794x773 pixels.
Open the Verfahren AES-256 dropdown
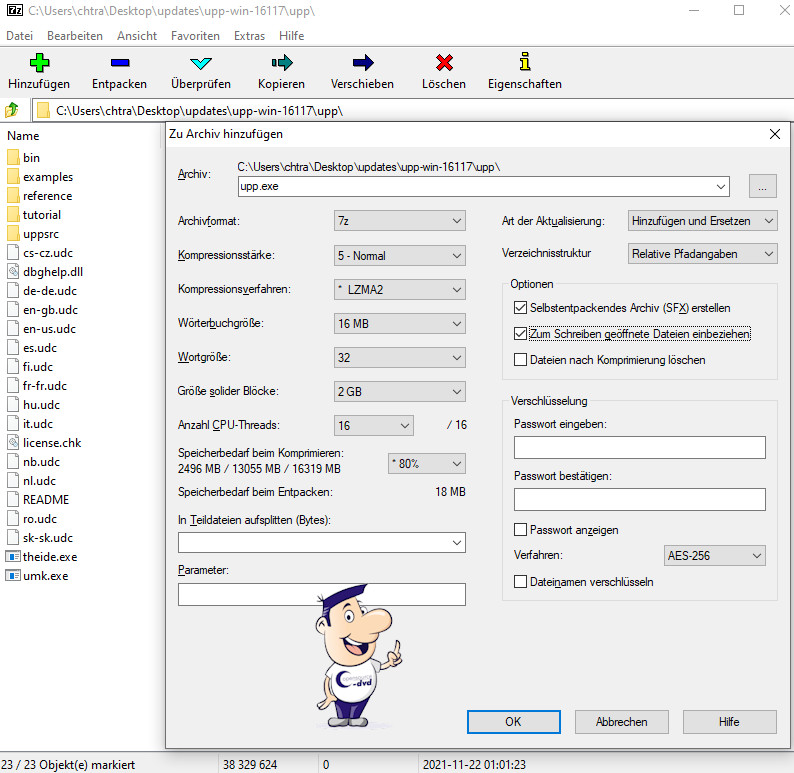[714, 555]
